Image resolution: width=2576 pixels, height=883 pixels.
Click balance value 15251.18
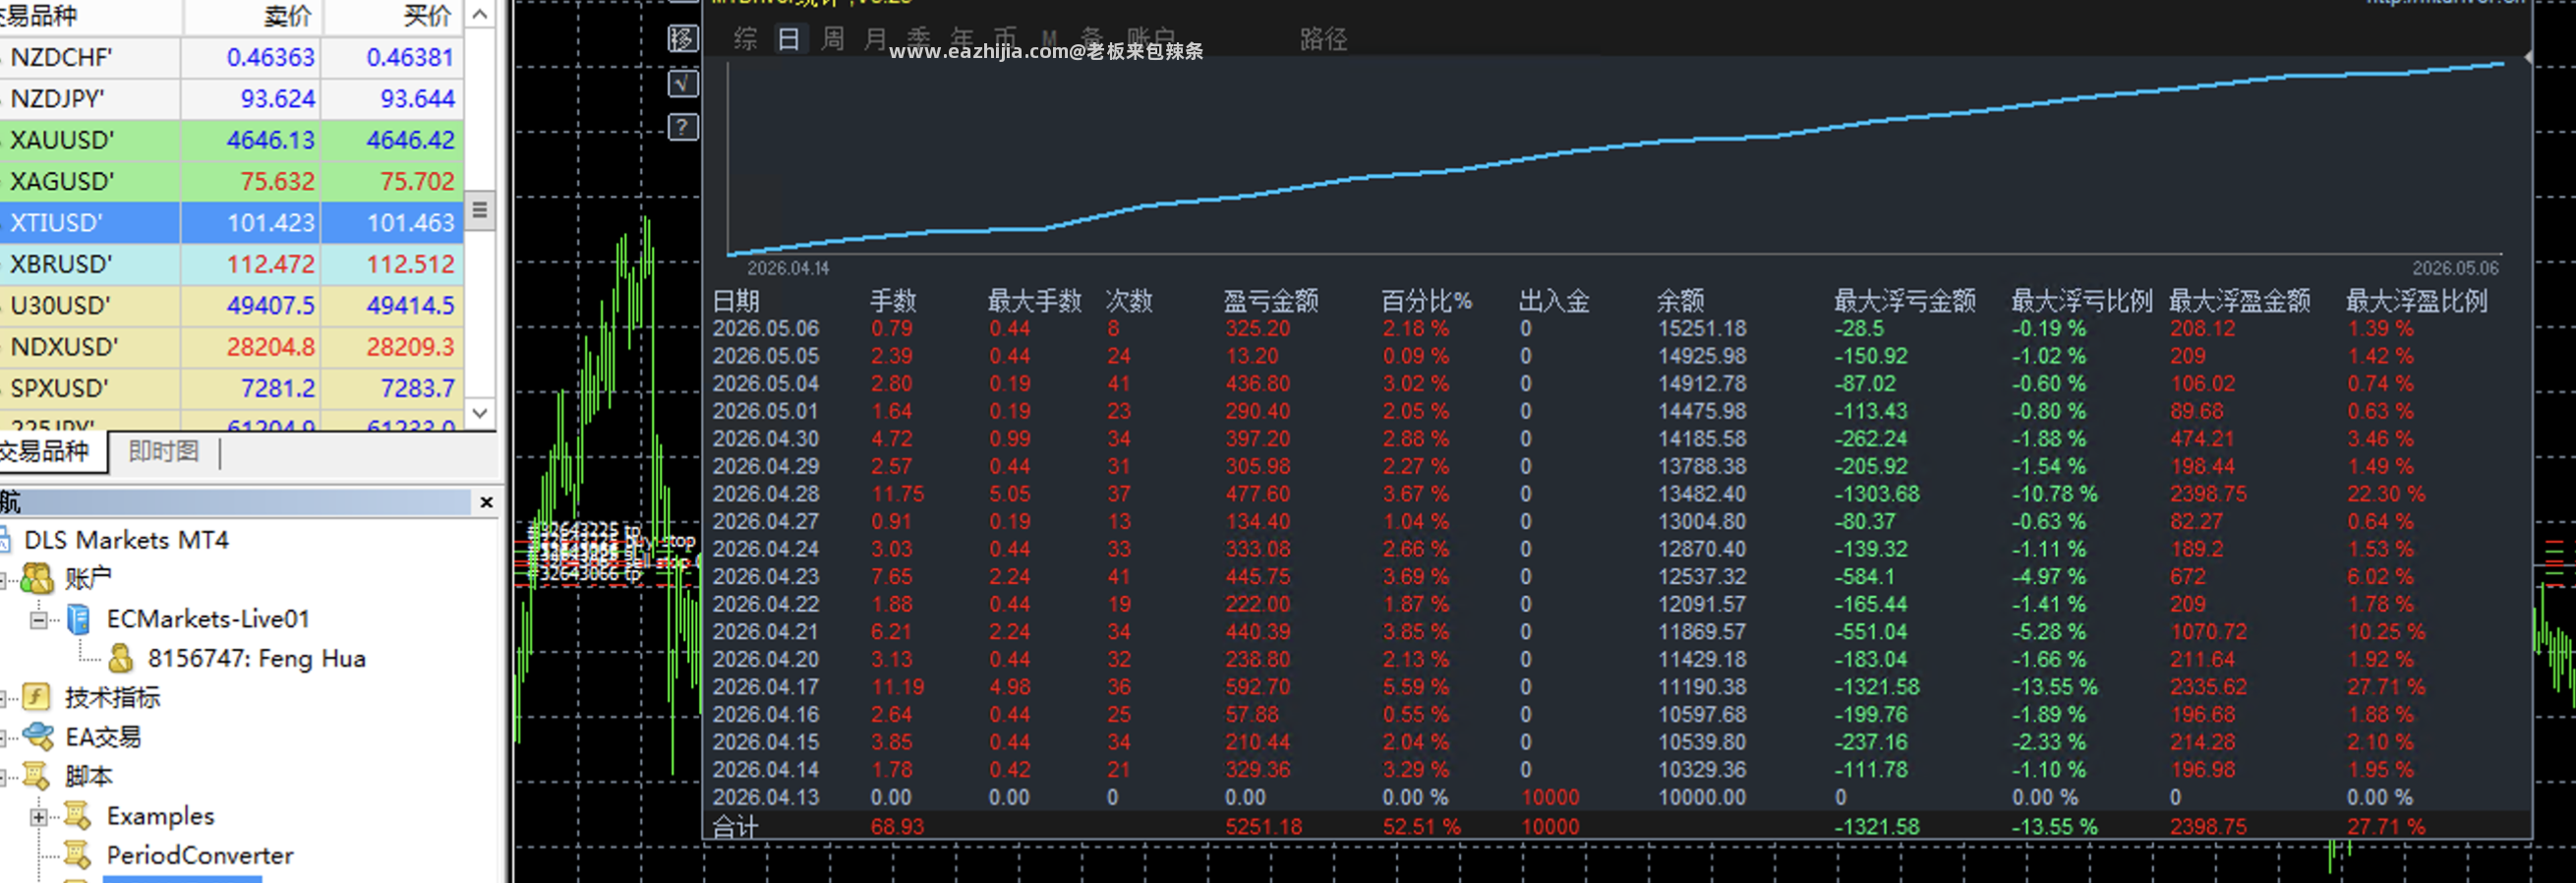(1702, 329)
